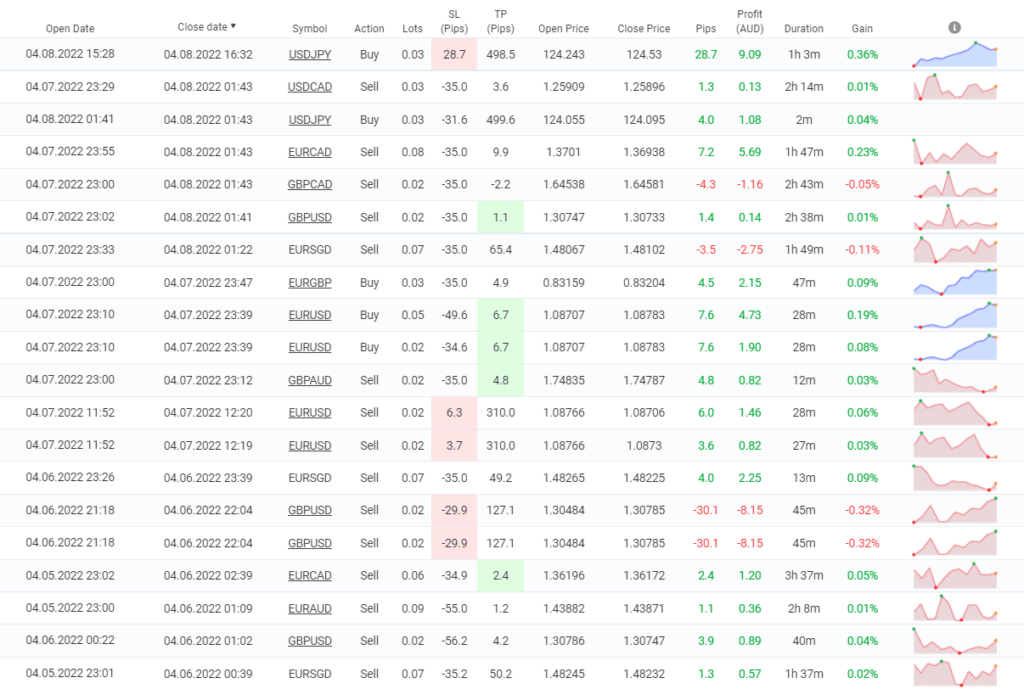This screenshot has height=689, width=1024.
Task: Click the sparkline chart in the GBPAUD row
Action: (954, 380)
